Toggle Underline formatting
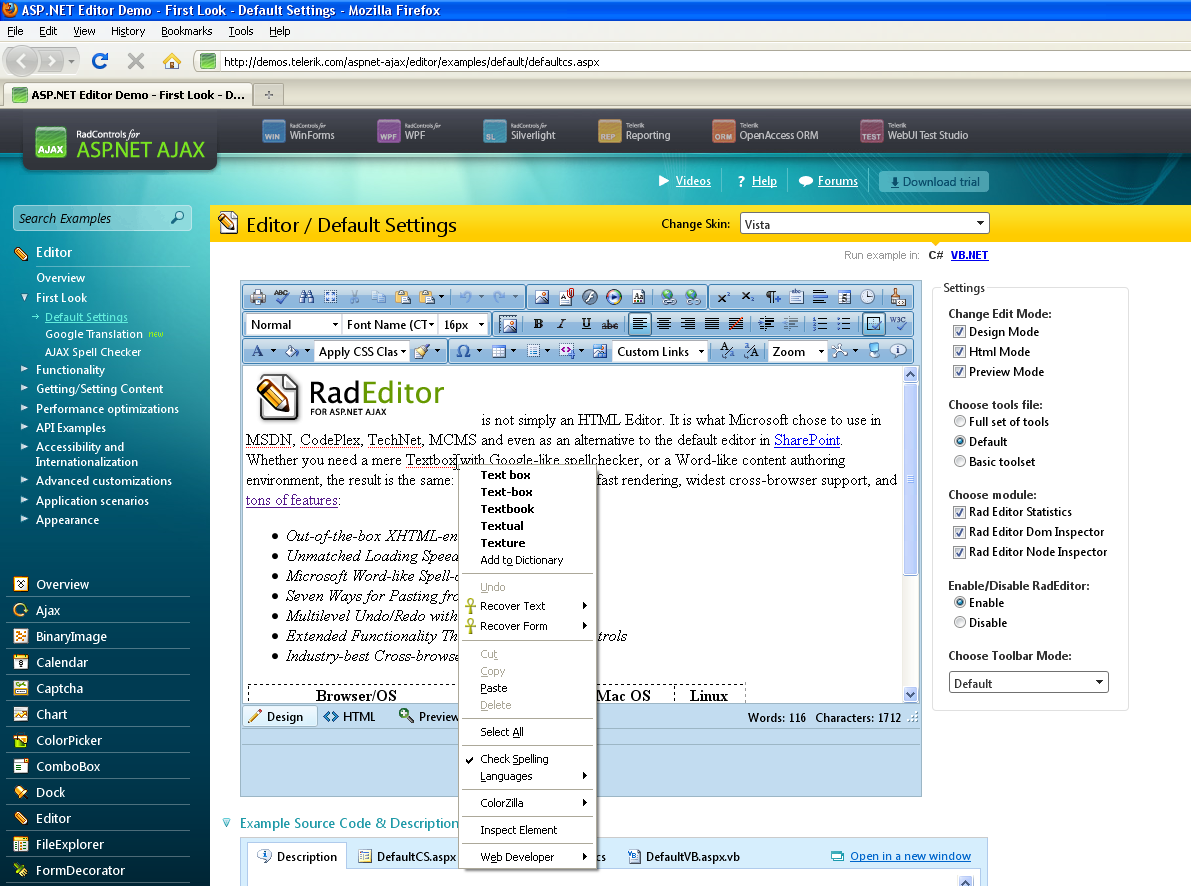Image resolution: width=1191 pixels, height=886 pixels. coord(586,324)
